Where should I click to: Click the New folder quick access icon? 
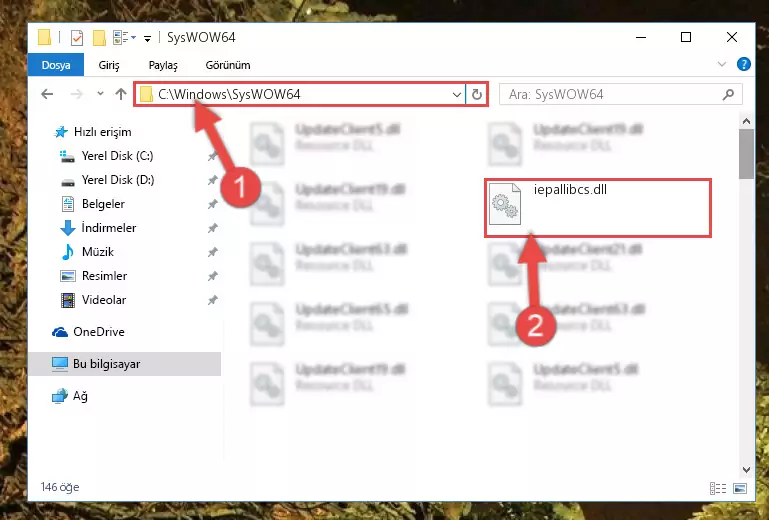tap(99, 38)
